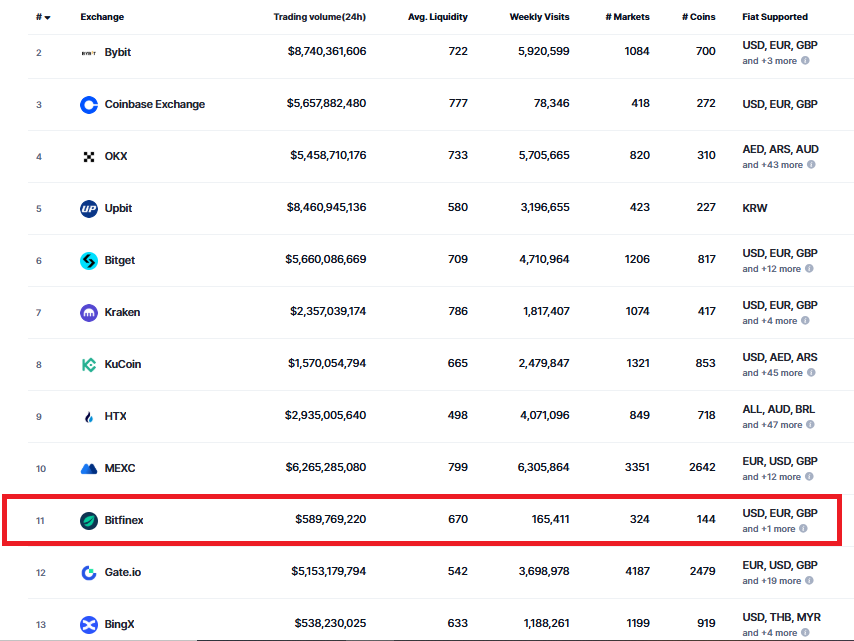Viewport: 854px width, 641px height.
Task: Open the Gate.io exchange link
Action: pyautogui.click(x=123, y=572)
